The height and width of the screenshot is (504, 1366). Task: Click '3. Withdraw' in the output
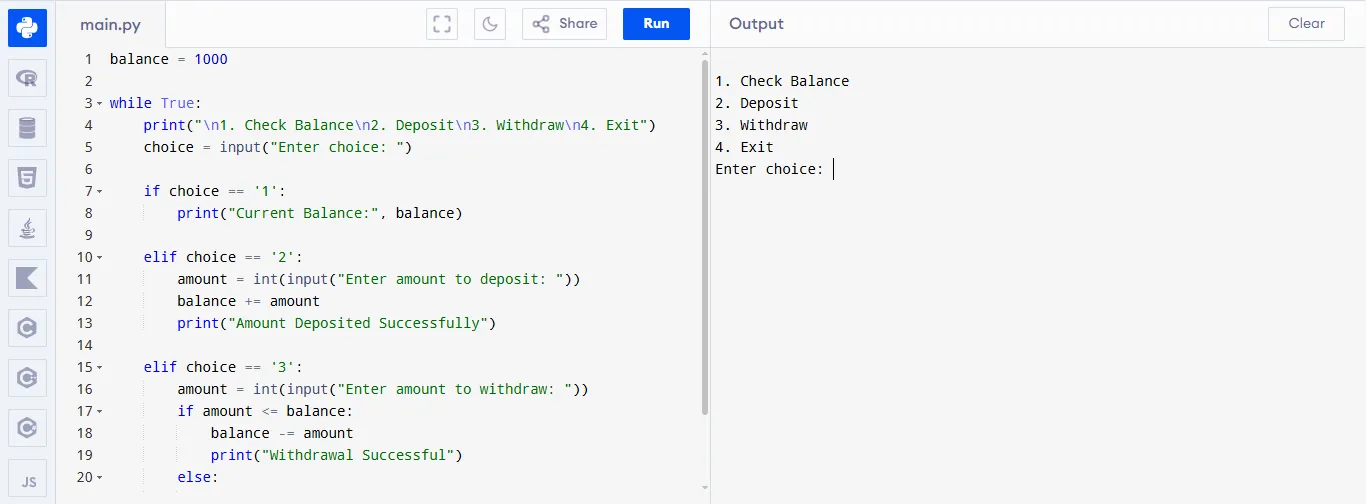[761, 125]
